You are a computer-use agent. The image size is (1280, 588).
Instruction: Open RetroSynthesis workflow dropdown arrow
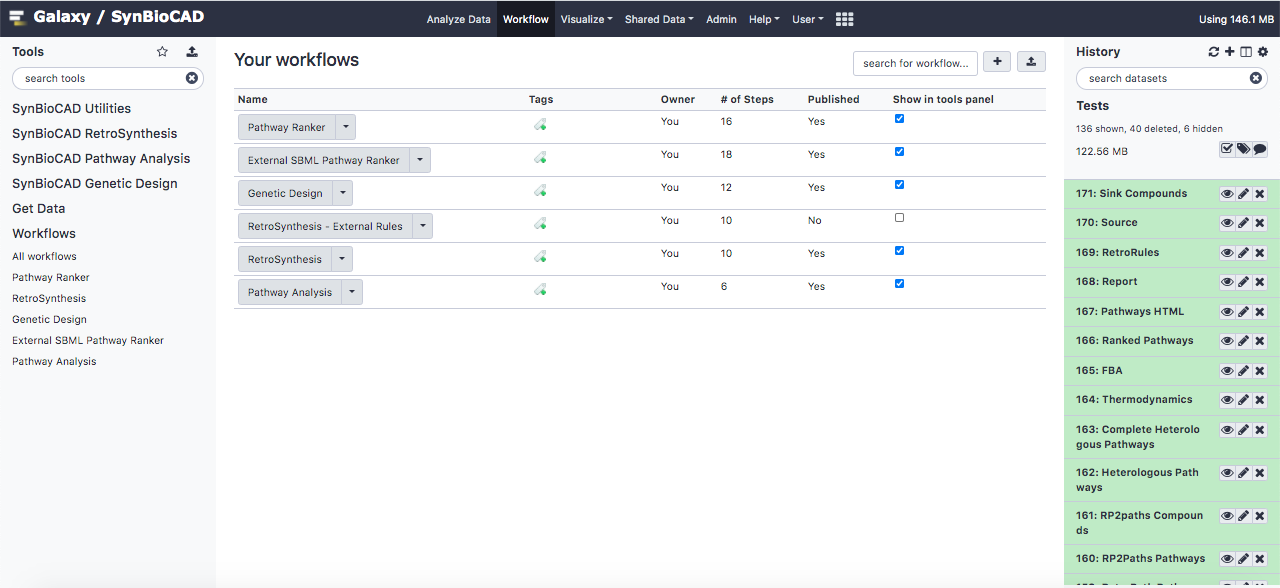click(x=342, y=259)
